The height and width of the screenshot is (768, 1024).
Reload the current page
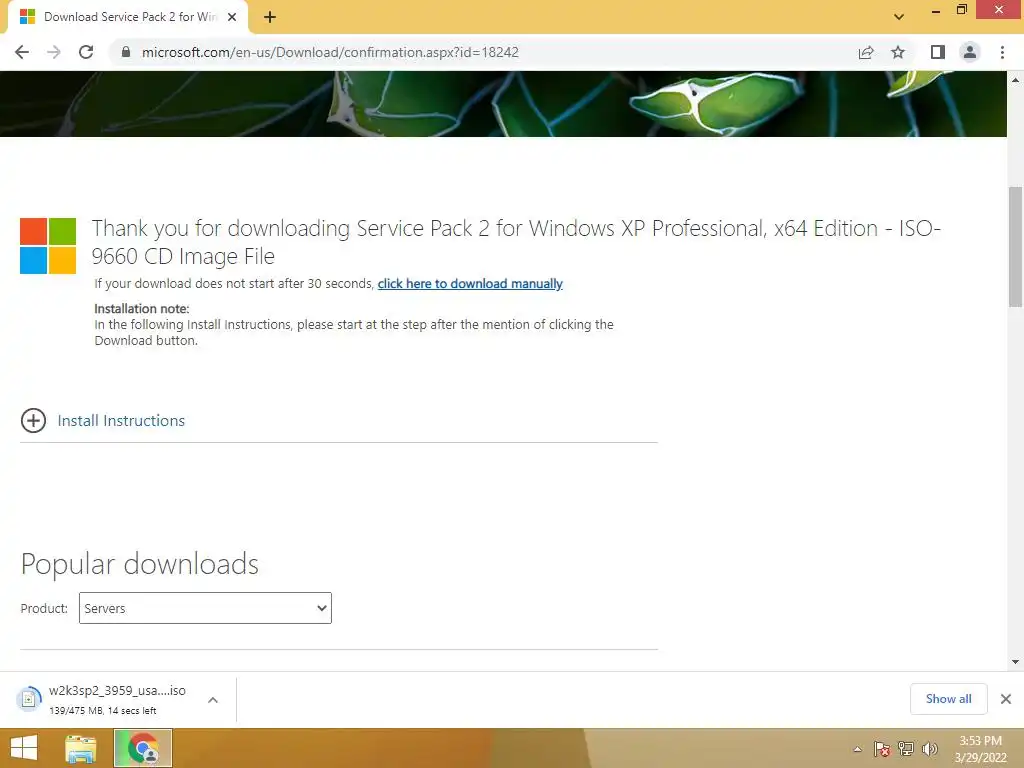click(x=86, y=52)
